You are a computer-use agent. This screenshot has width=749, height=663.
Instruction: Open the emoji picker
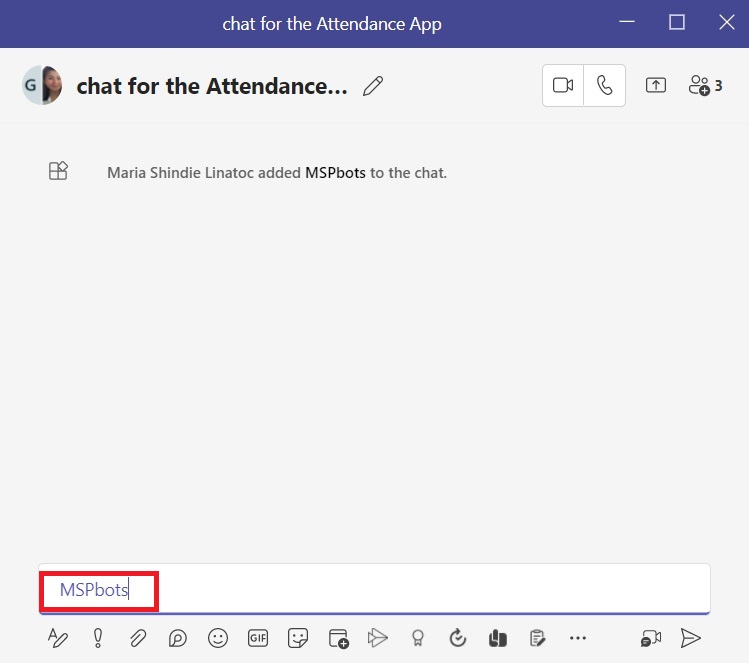click(218, 638)
